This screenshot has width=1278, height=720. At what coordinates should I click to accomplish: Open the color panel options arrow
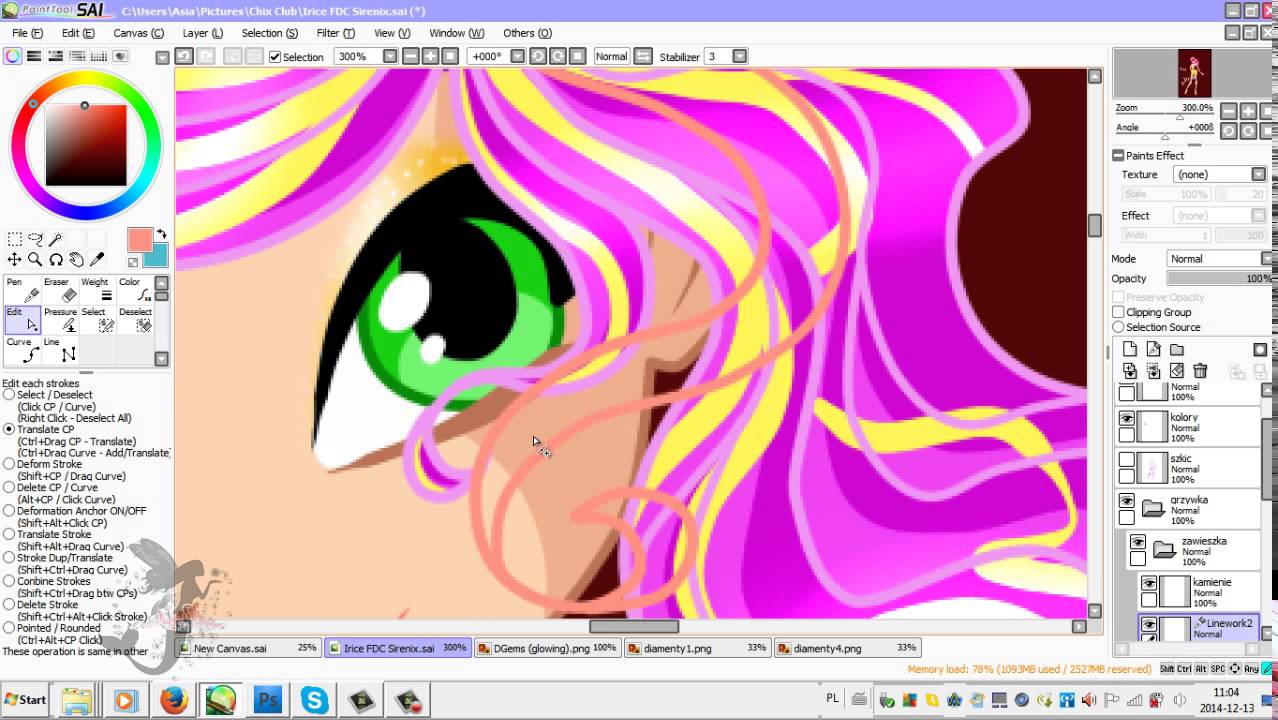click(162, 57)
